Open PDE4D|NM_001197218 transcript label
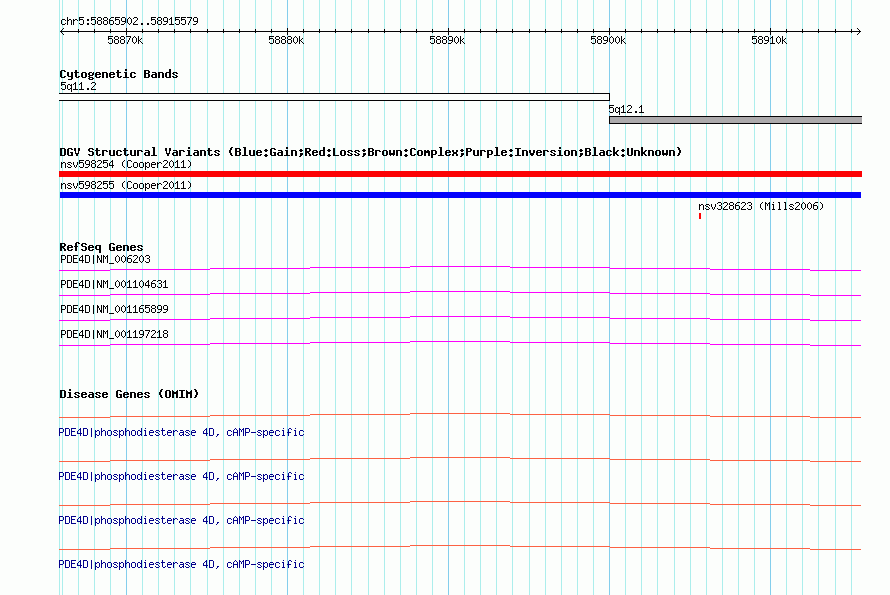This screenshot has height=595, width=890. point(114,334)
